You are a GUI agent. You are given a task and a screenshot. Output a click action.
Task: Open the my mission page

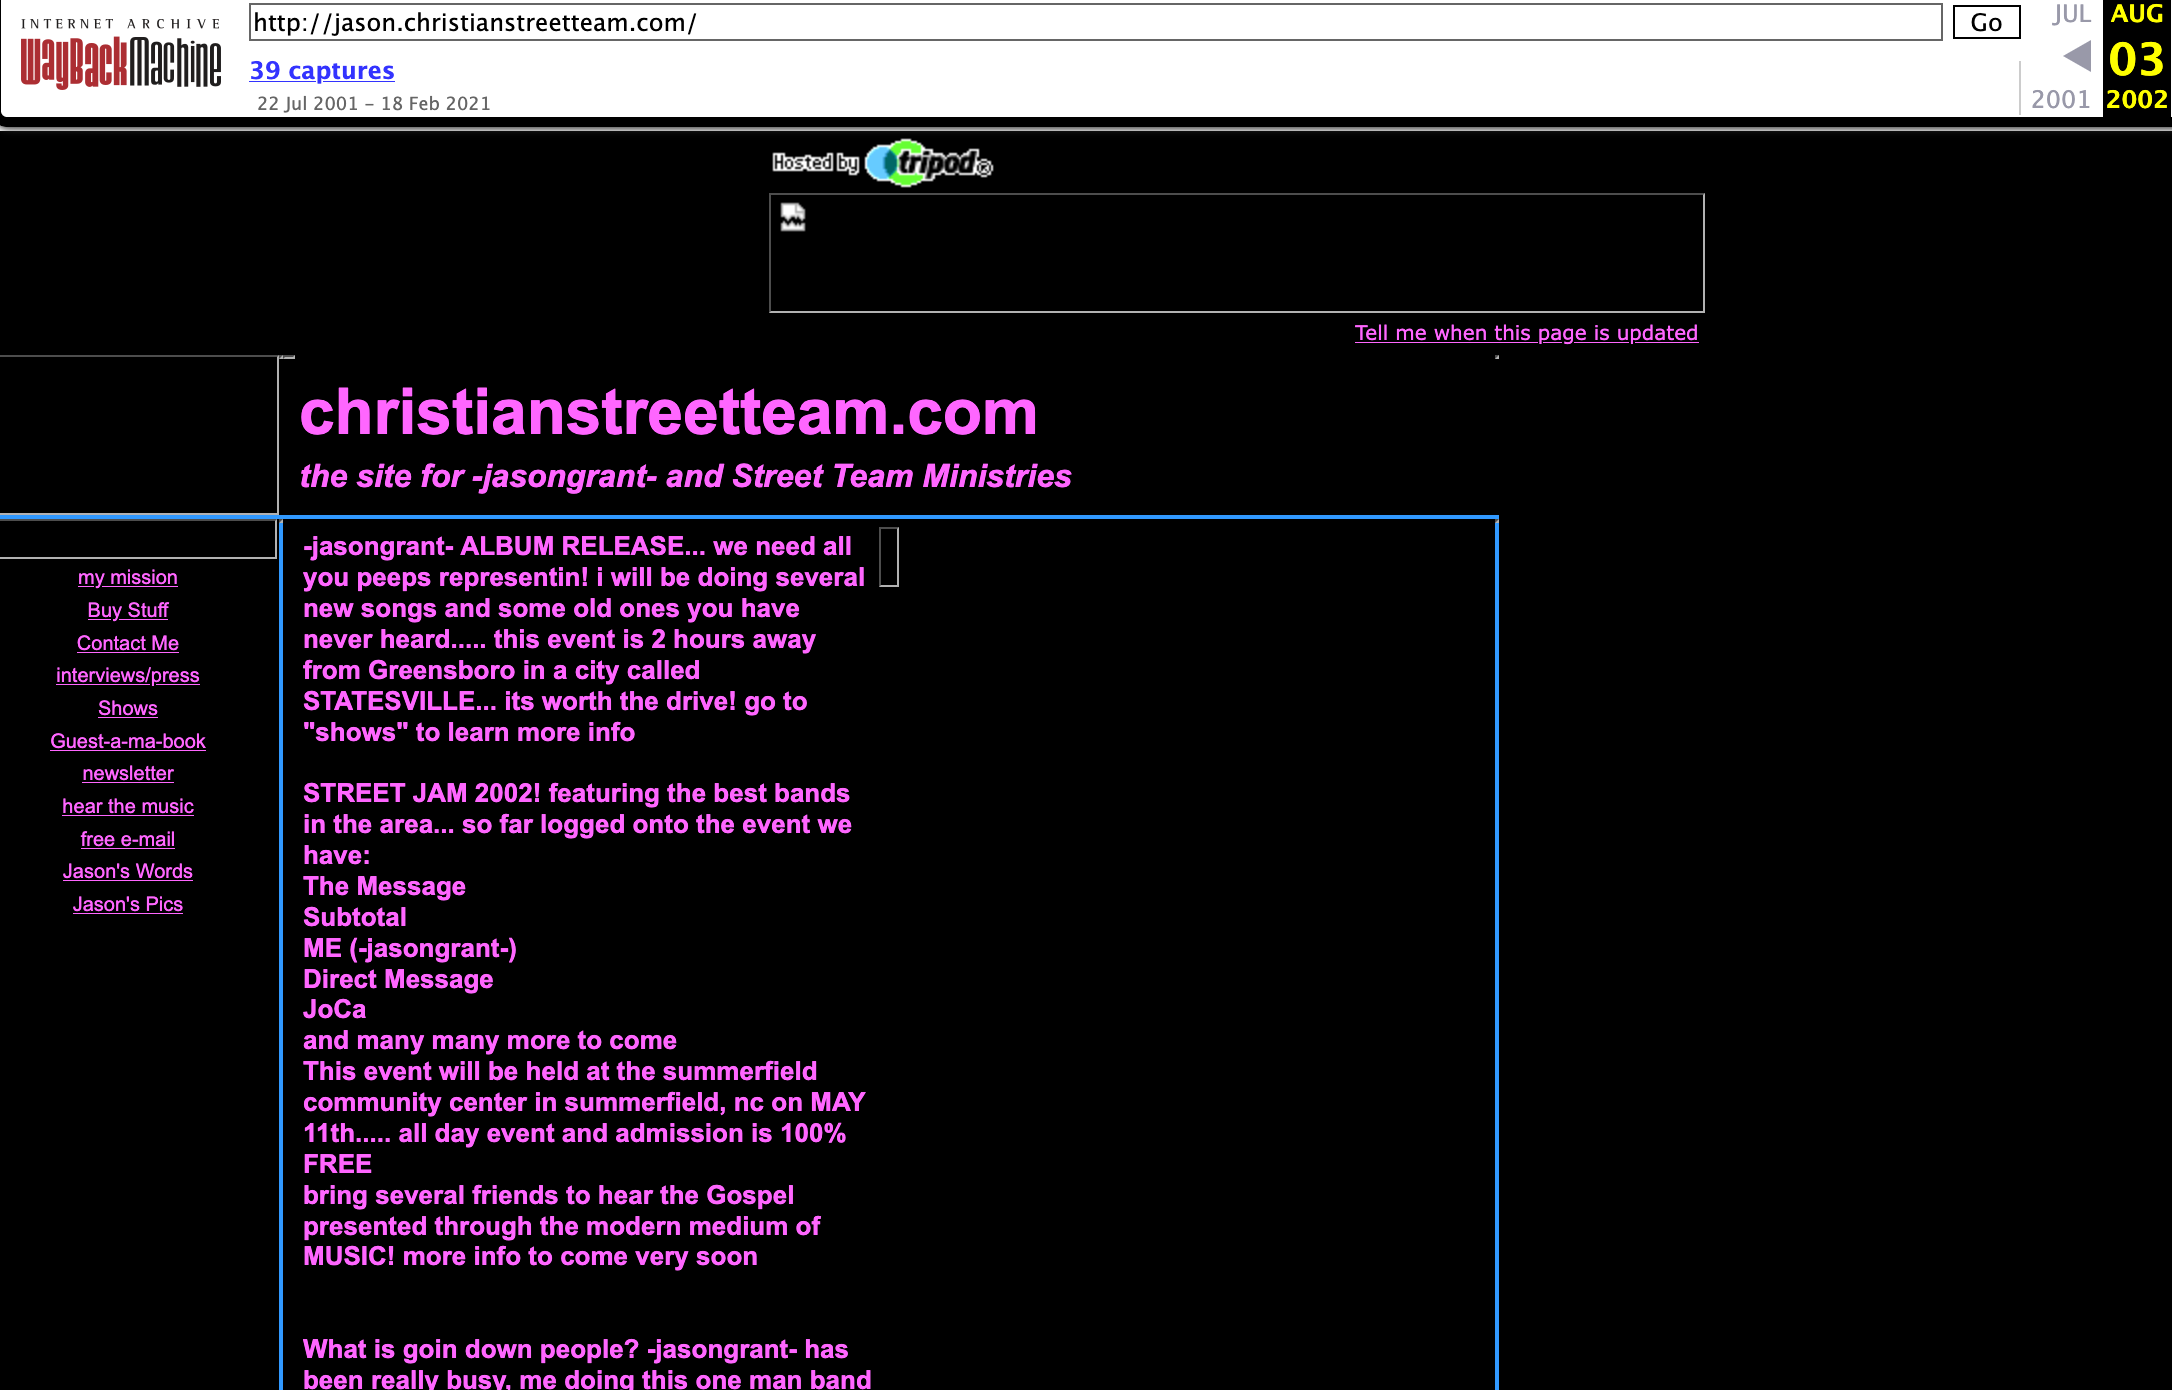pos(128,577)
